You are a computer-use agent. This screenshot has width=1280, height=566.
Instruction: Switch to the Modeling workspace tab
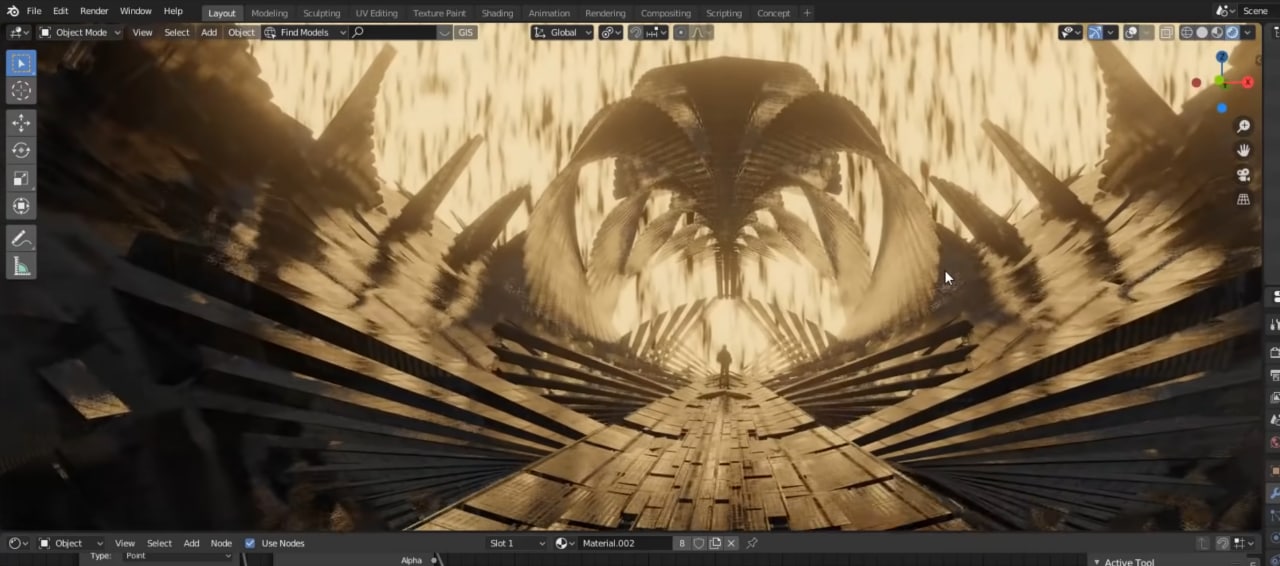(269, 13)
